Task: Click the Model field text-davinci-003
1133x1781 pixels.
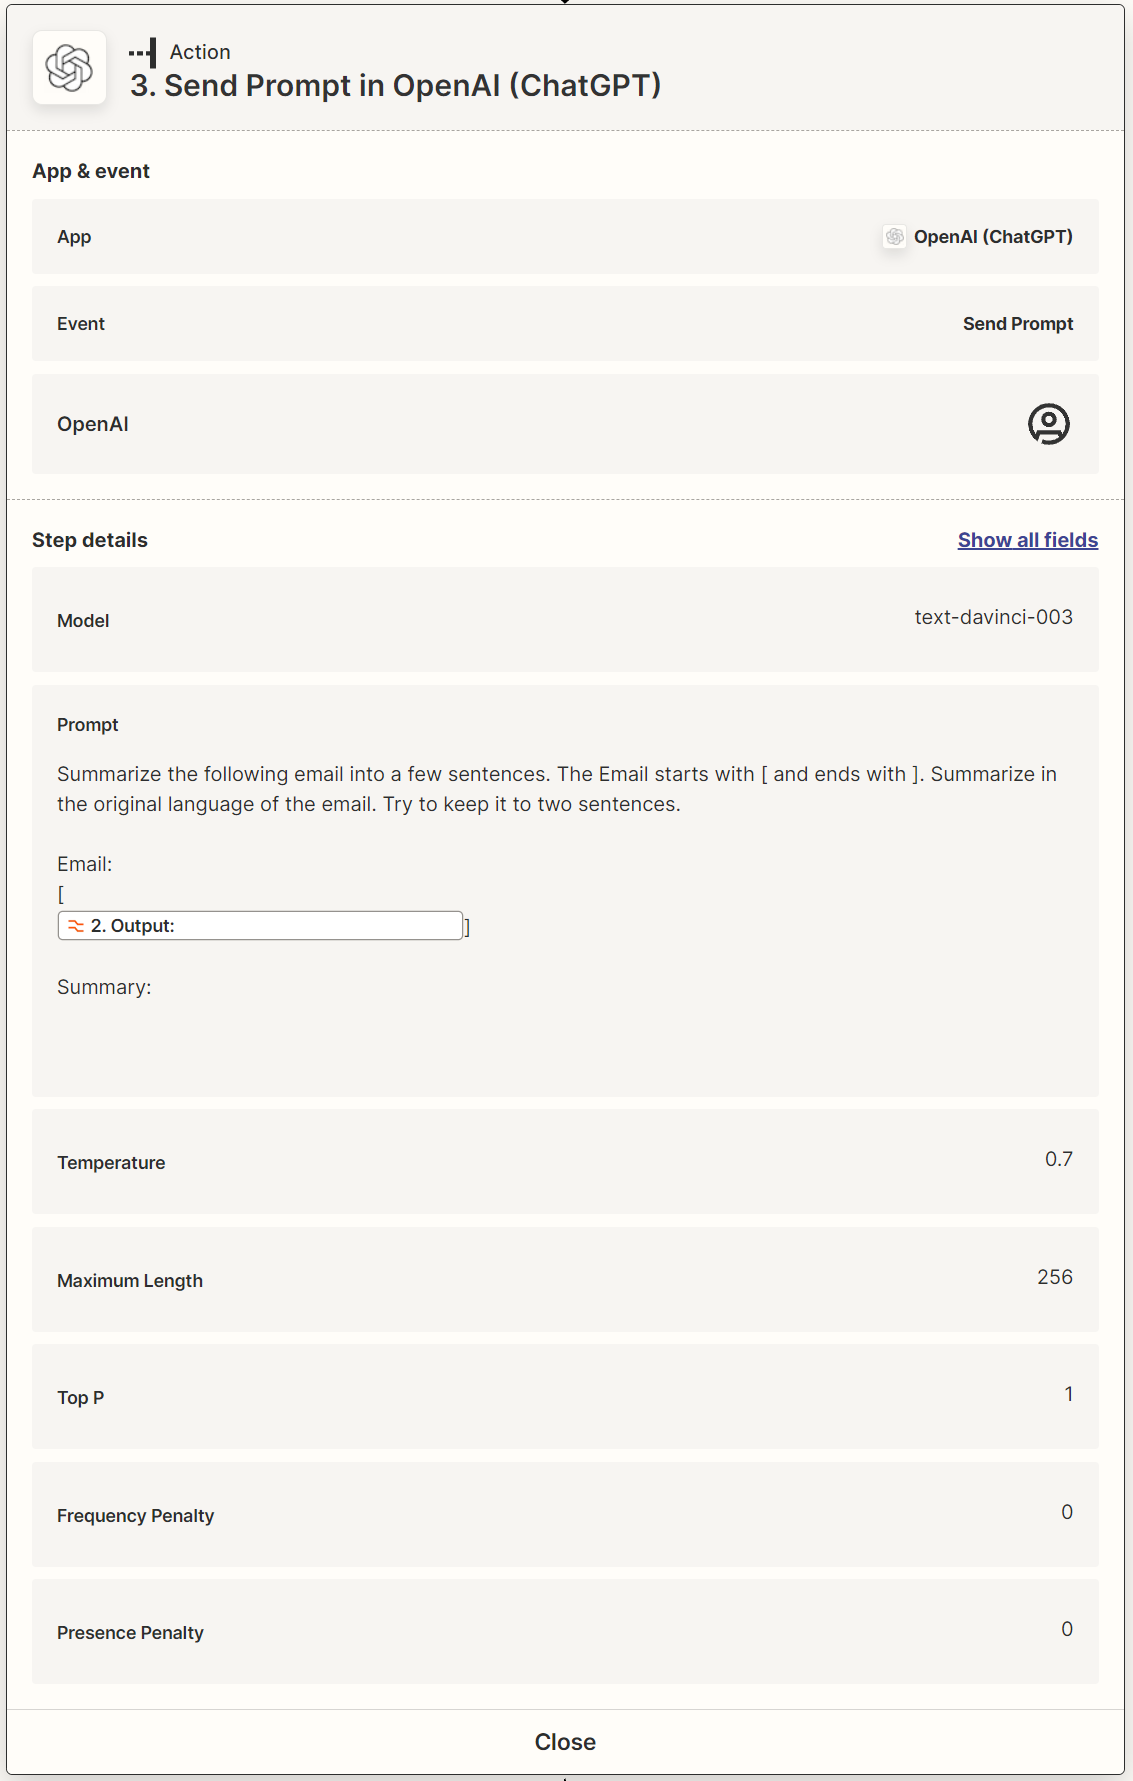Action: pos(992,617)
